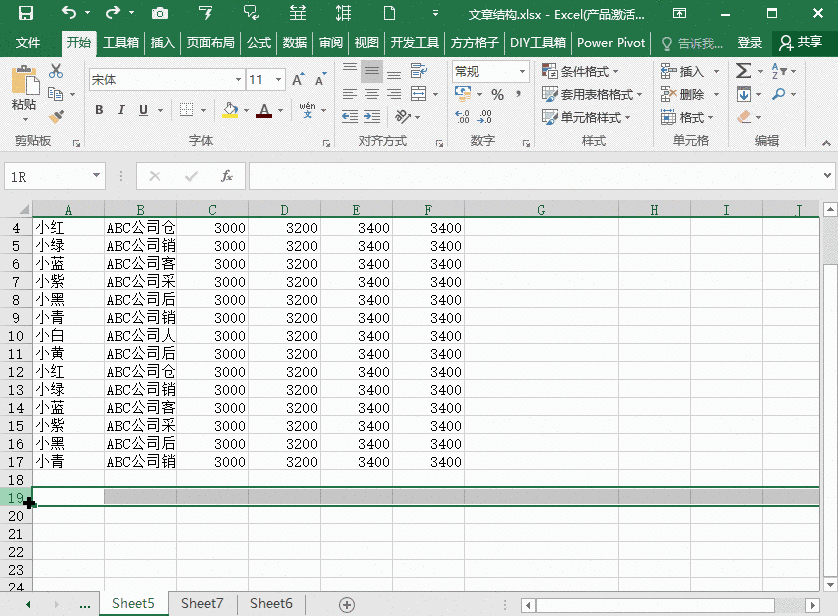The width and height of the screenshot is (838, 616).
Task: Click the Save icon in quick access toolbar
Action: pyautogui.click(x=25, y=12)
